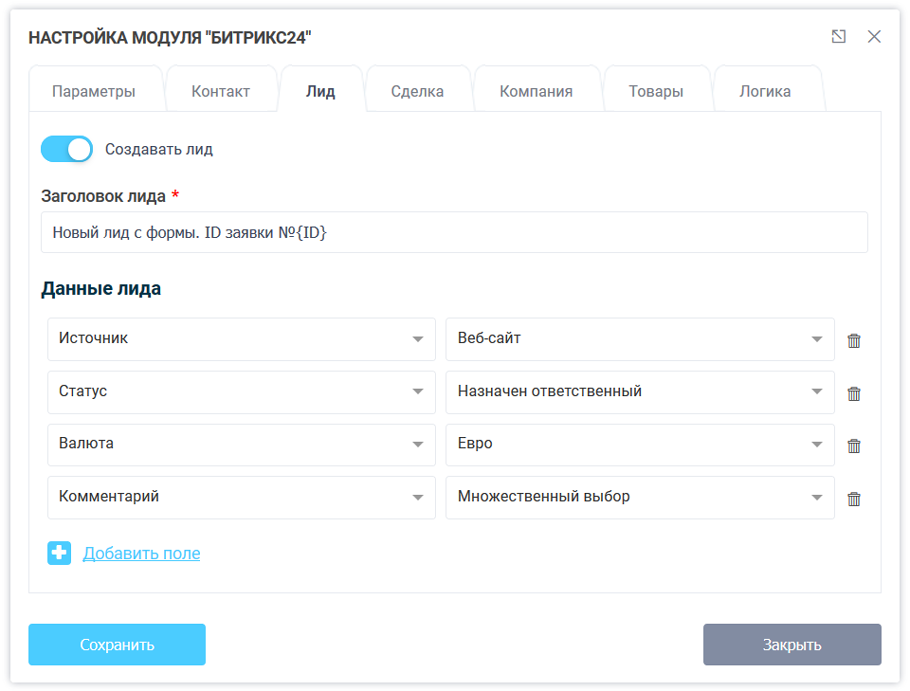910x691 pixels.
Task: Disable the Создавать лид toggle
Action: (x=66, y=148)
